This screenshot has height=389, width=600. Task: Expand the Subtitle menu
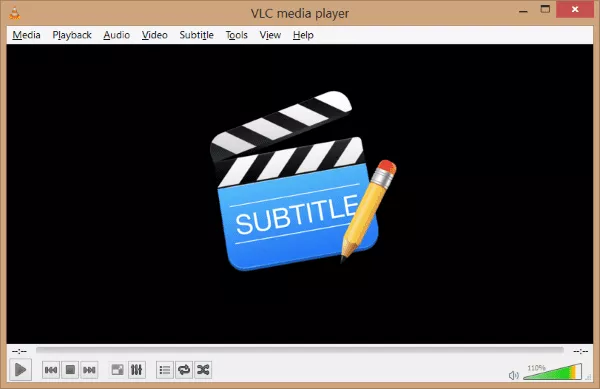[x=196, y=35]
